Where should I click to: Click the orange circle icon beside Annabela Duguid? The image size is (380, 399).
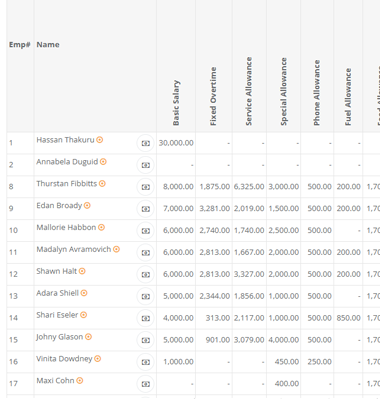tap(103, 162)
